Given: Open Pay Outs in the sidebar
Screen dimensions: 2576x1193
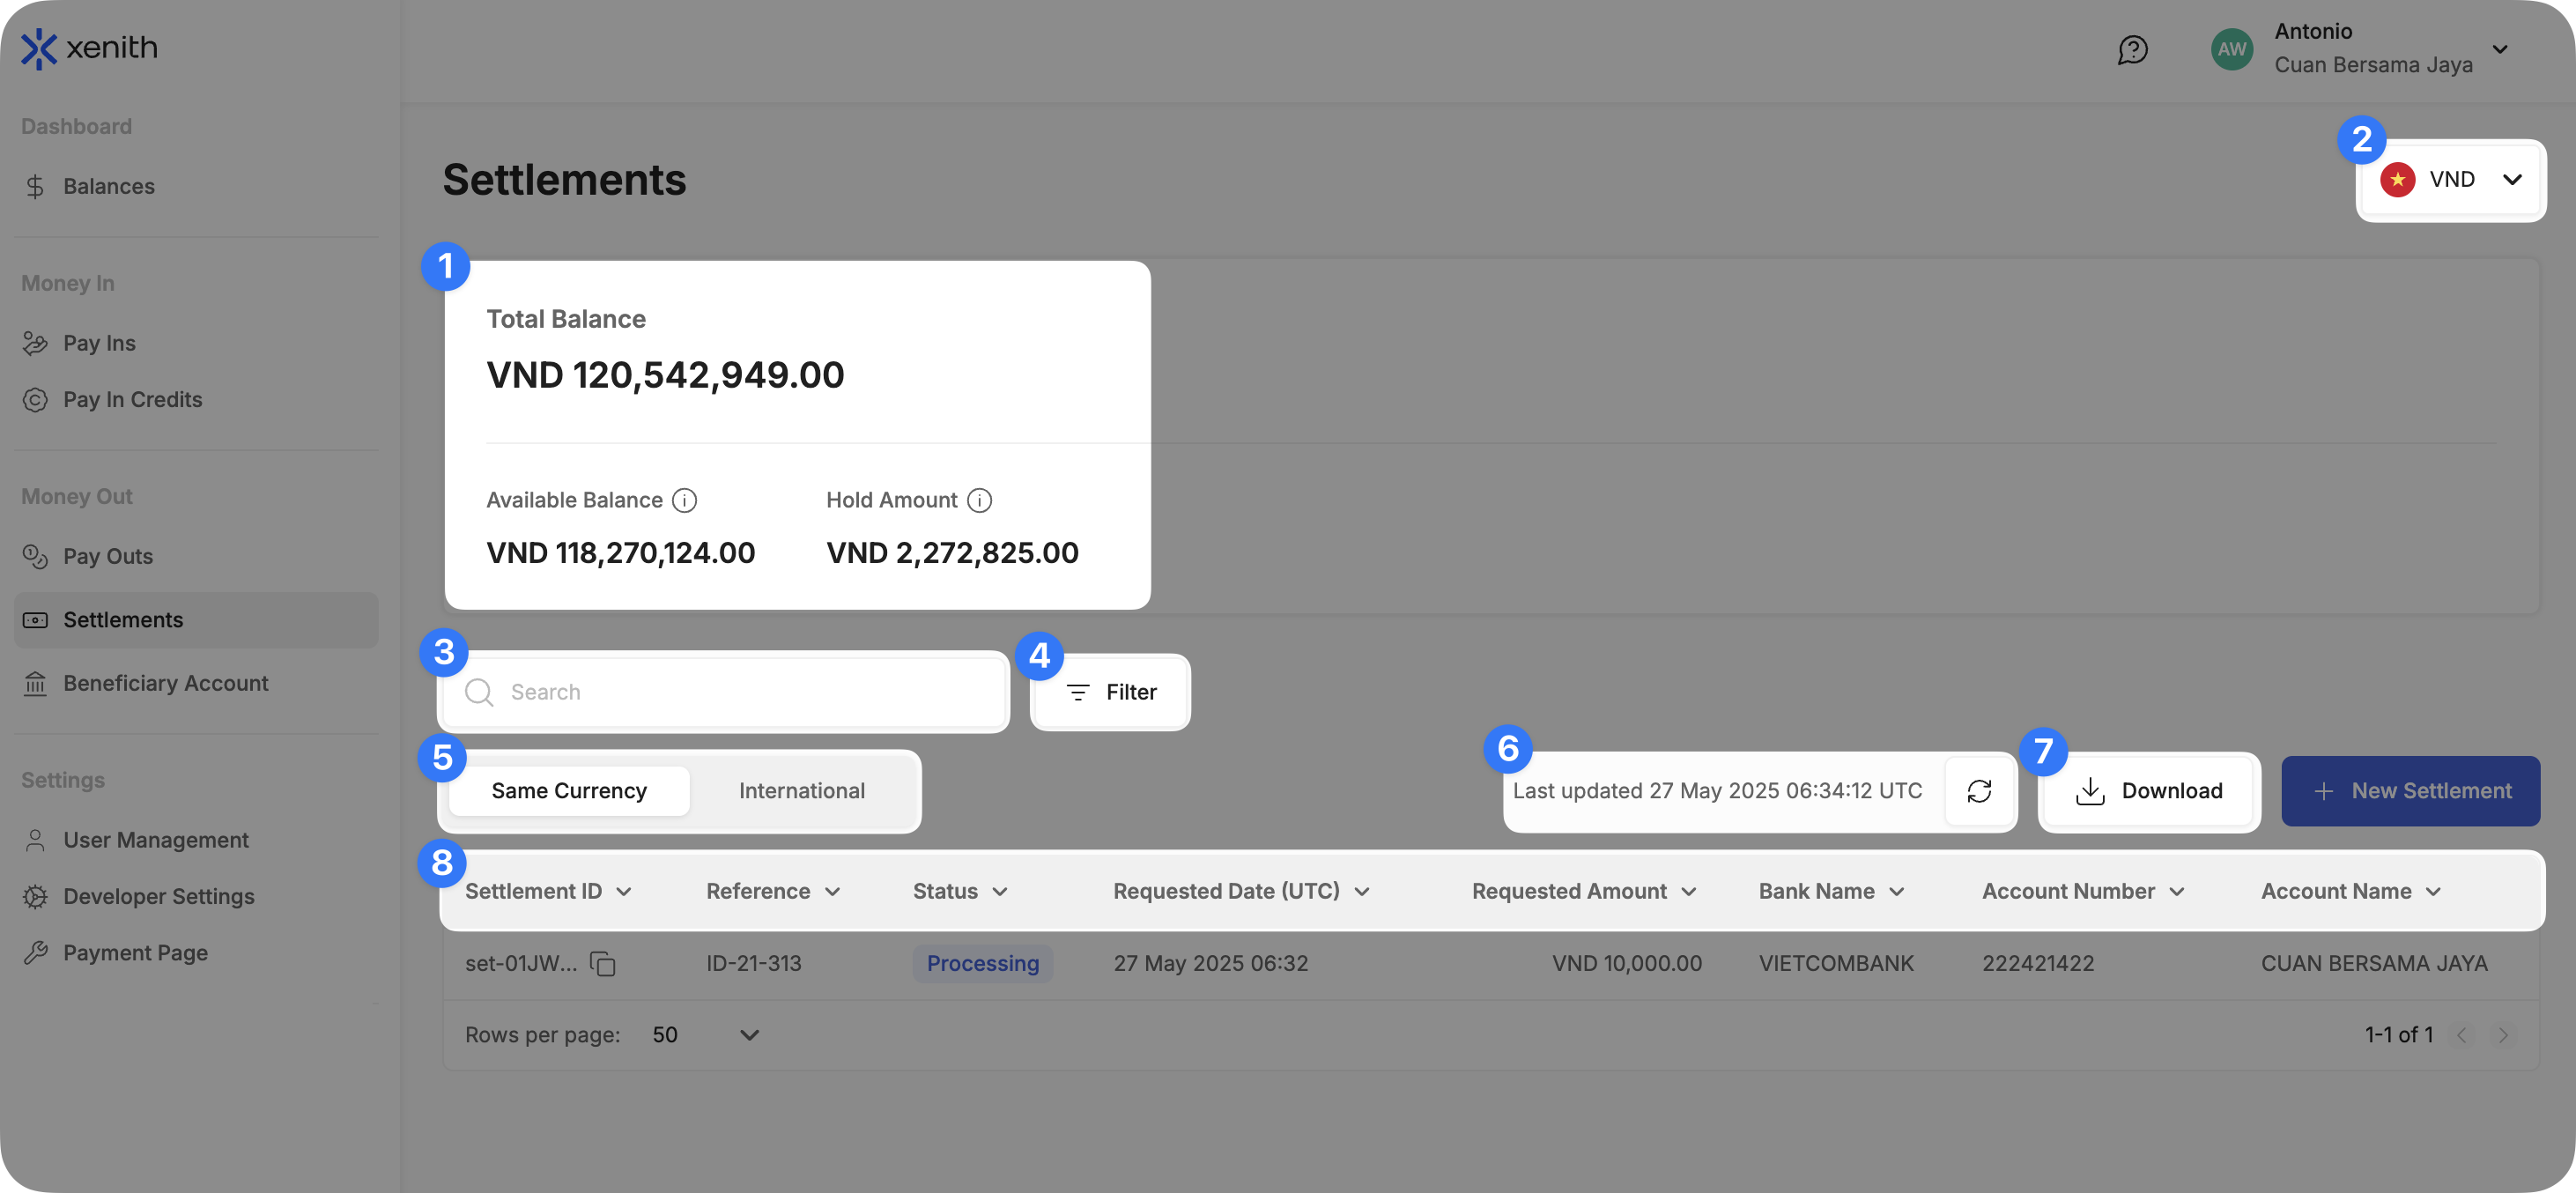Looking at the screenshot, I should [x=108, y=556].
